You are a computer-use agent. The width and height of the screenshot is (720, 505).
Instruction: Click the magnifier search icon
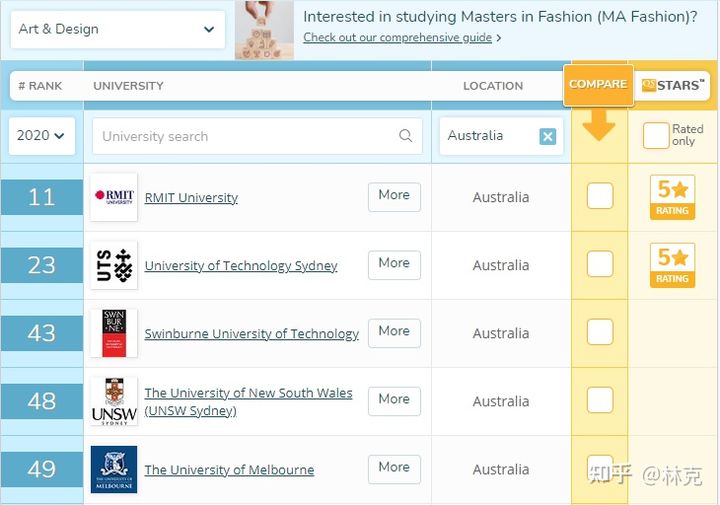point(405,136)
